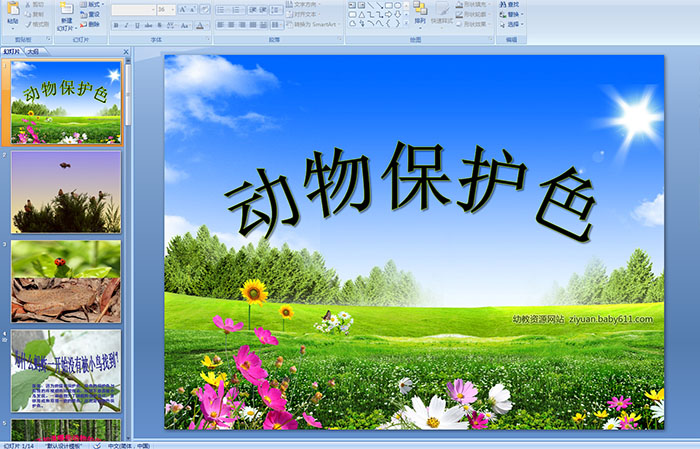Click the Center text alignment icon

pos(231,25)
